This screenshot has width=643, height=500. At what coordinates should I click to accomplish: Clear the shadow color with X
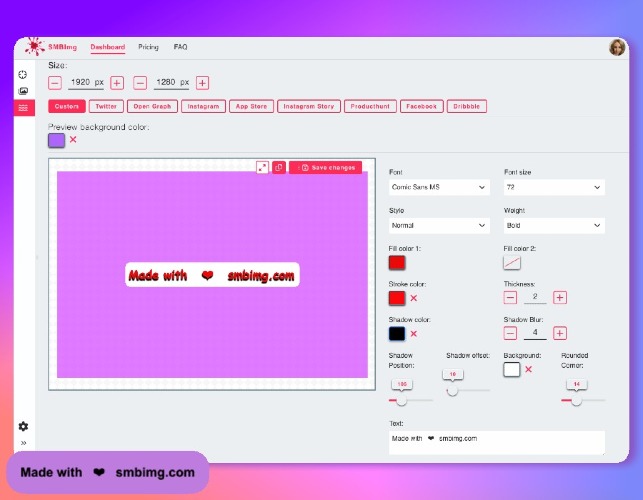pos(414,334)
